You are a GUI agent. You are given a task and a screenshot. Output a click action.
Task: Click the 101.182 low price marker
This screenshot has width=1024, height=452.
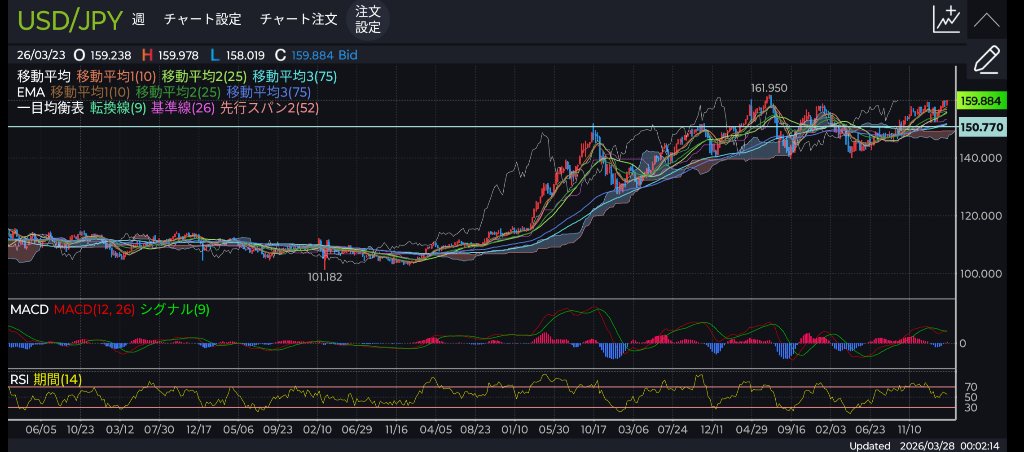tap(325, 277)
